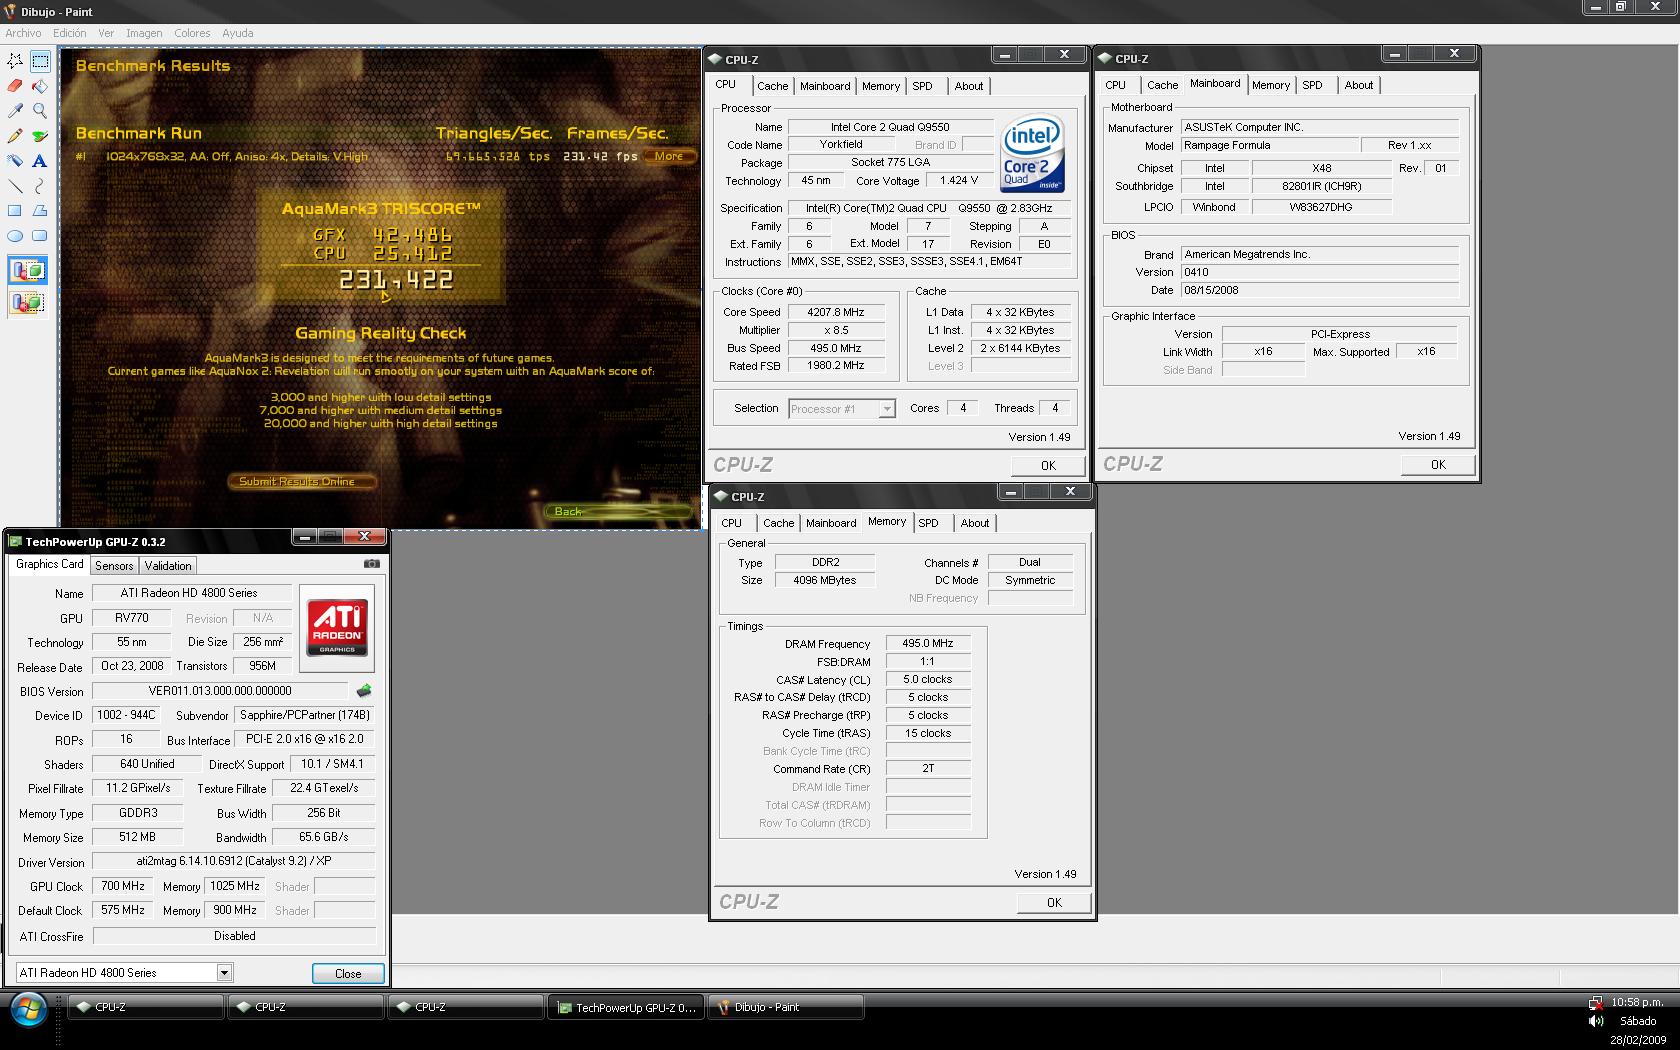This screenshot has height=1050, width=1680.
Task: Pick the Fill With Color bucket tool
Action: (40, 87)
